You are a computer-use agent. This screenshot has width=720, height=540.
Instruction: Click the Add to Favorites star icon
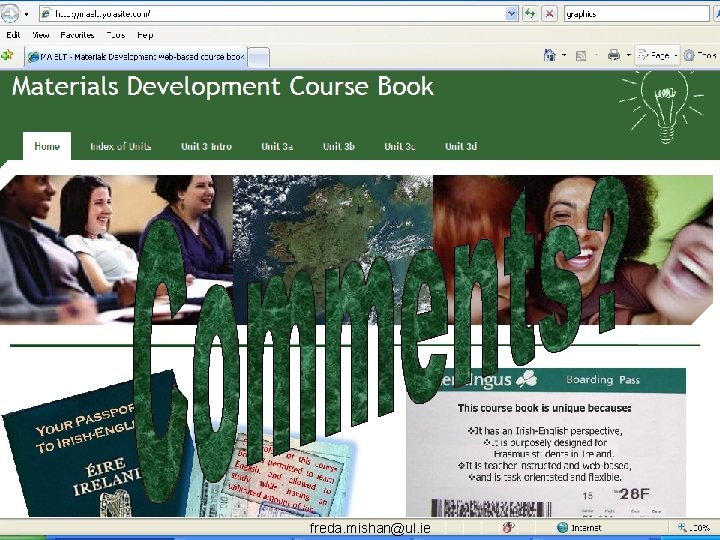(7, 56)
